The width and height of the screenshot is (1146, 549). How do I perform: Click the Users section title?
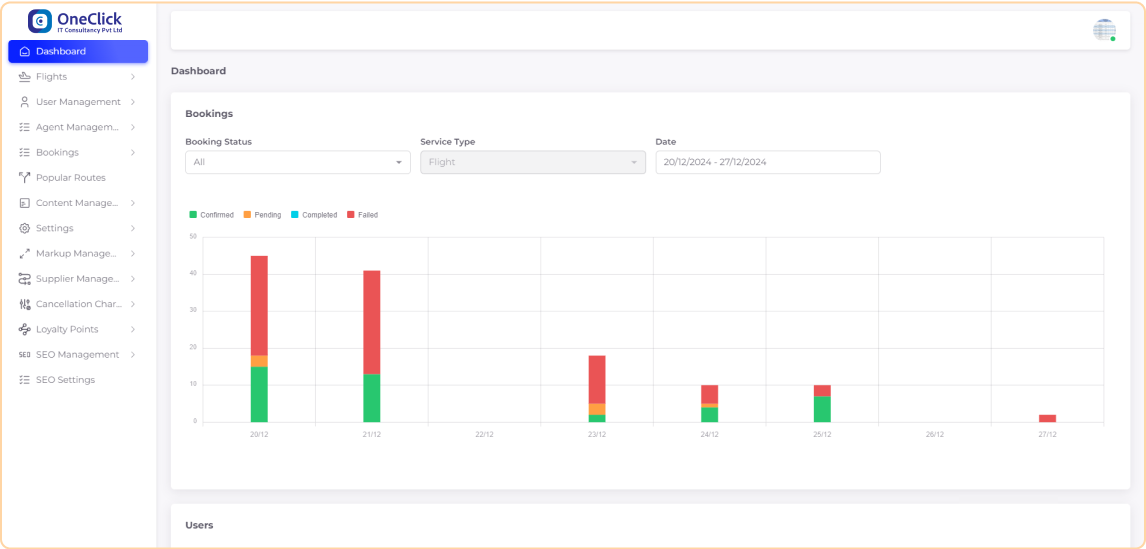[x=200, y=525]
